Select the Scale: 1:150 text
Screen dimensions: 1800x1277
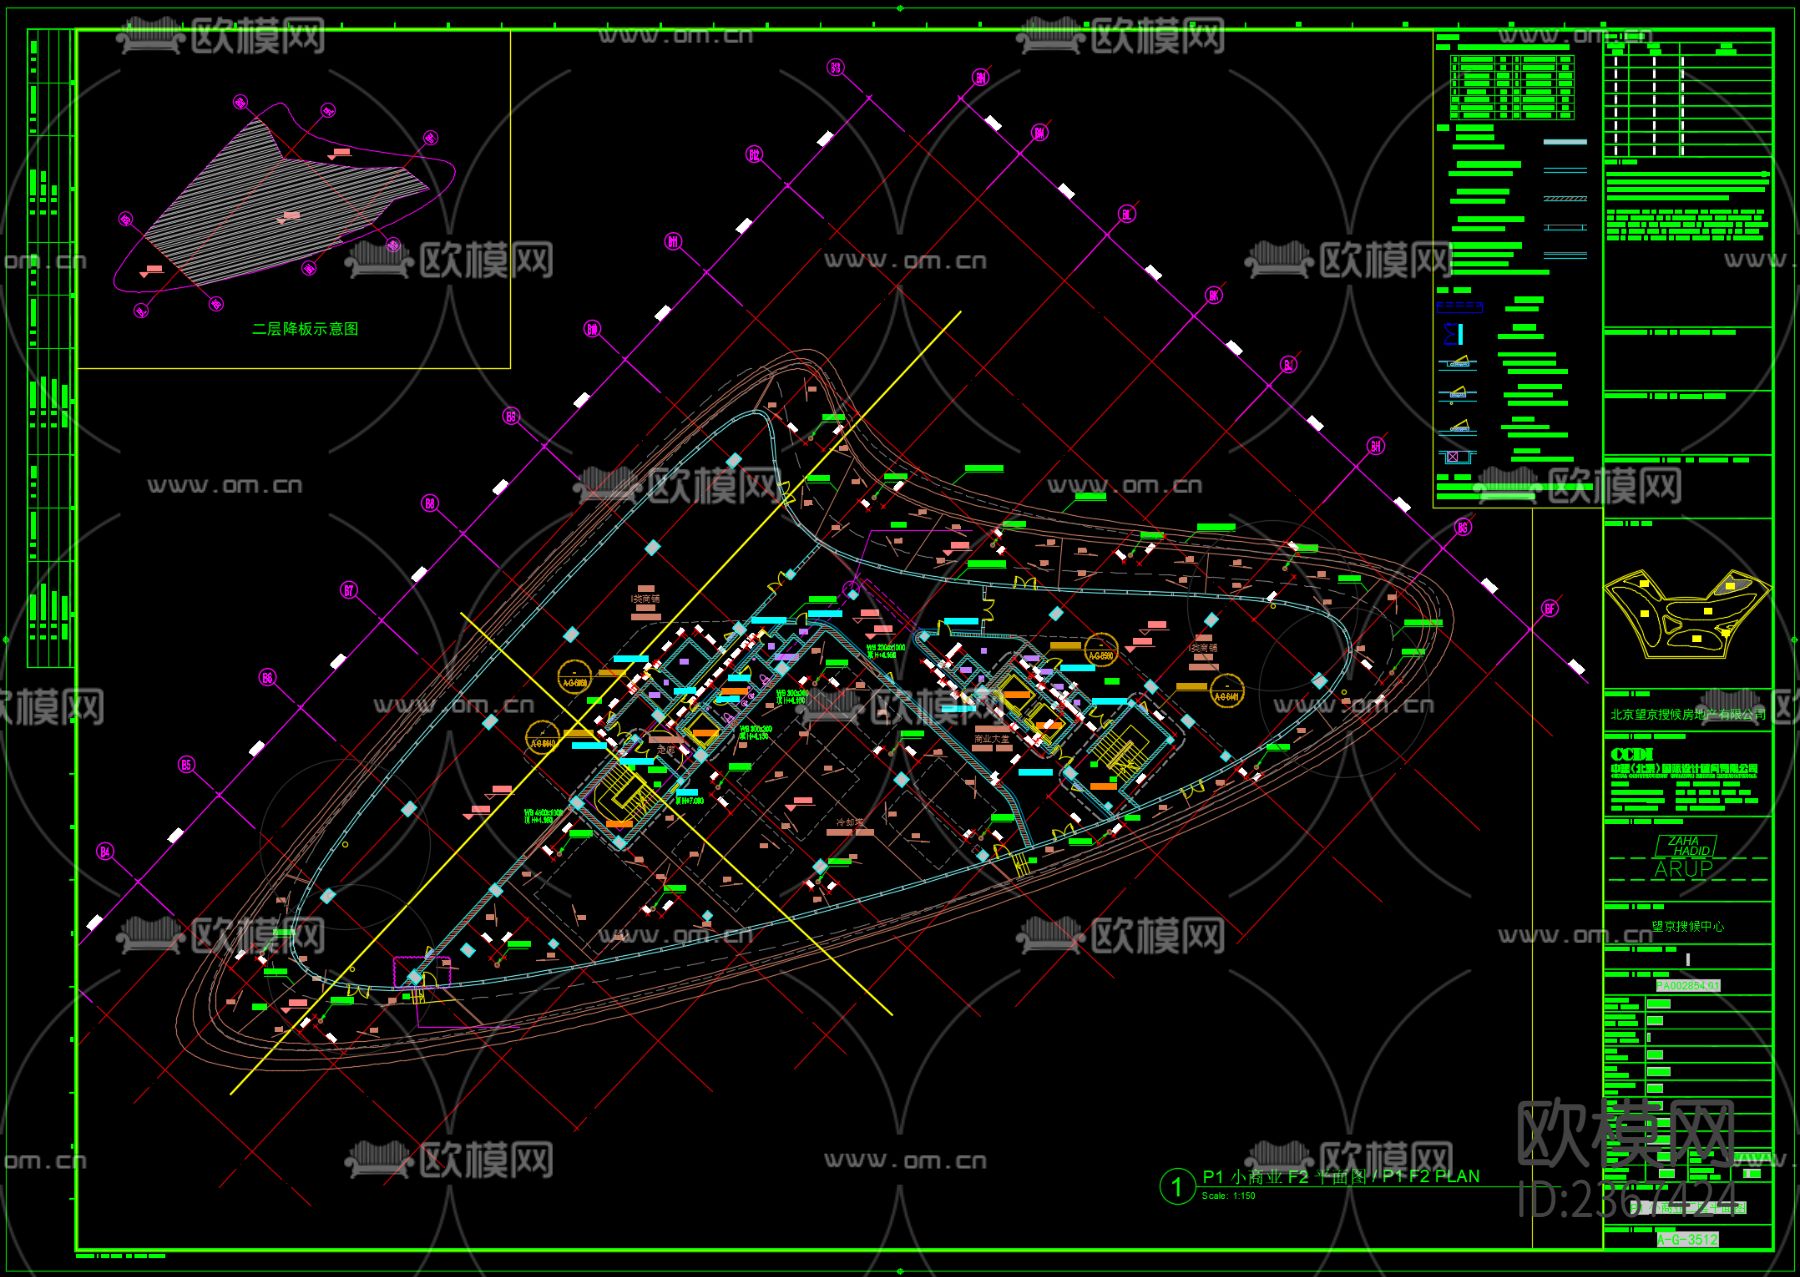(x=1228, y=1196)
